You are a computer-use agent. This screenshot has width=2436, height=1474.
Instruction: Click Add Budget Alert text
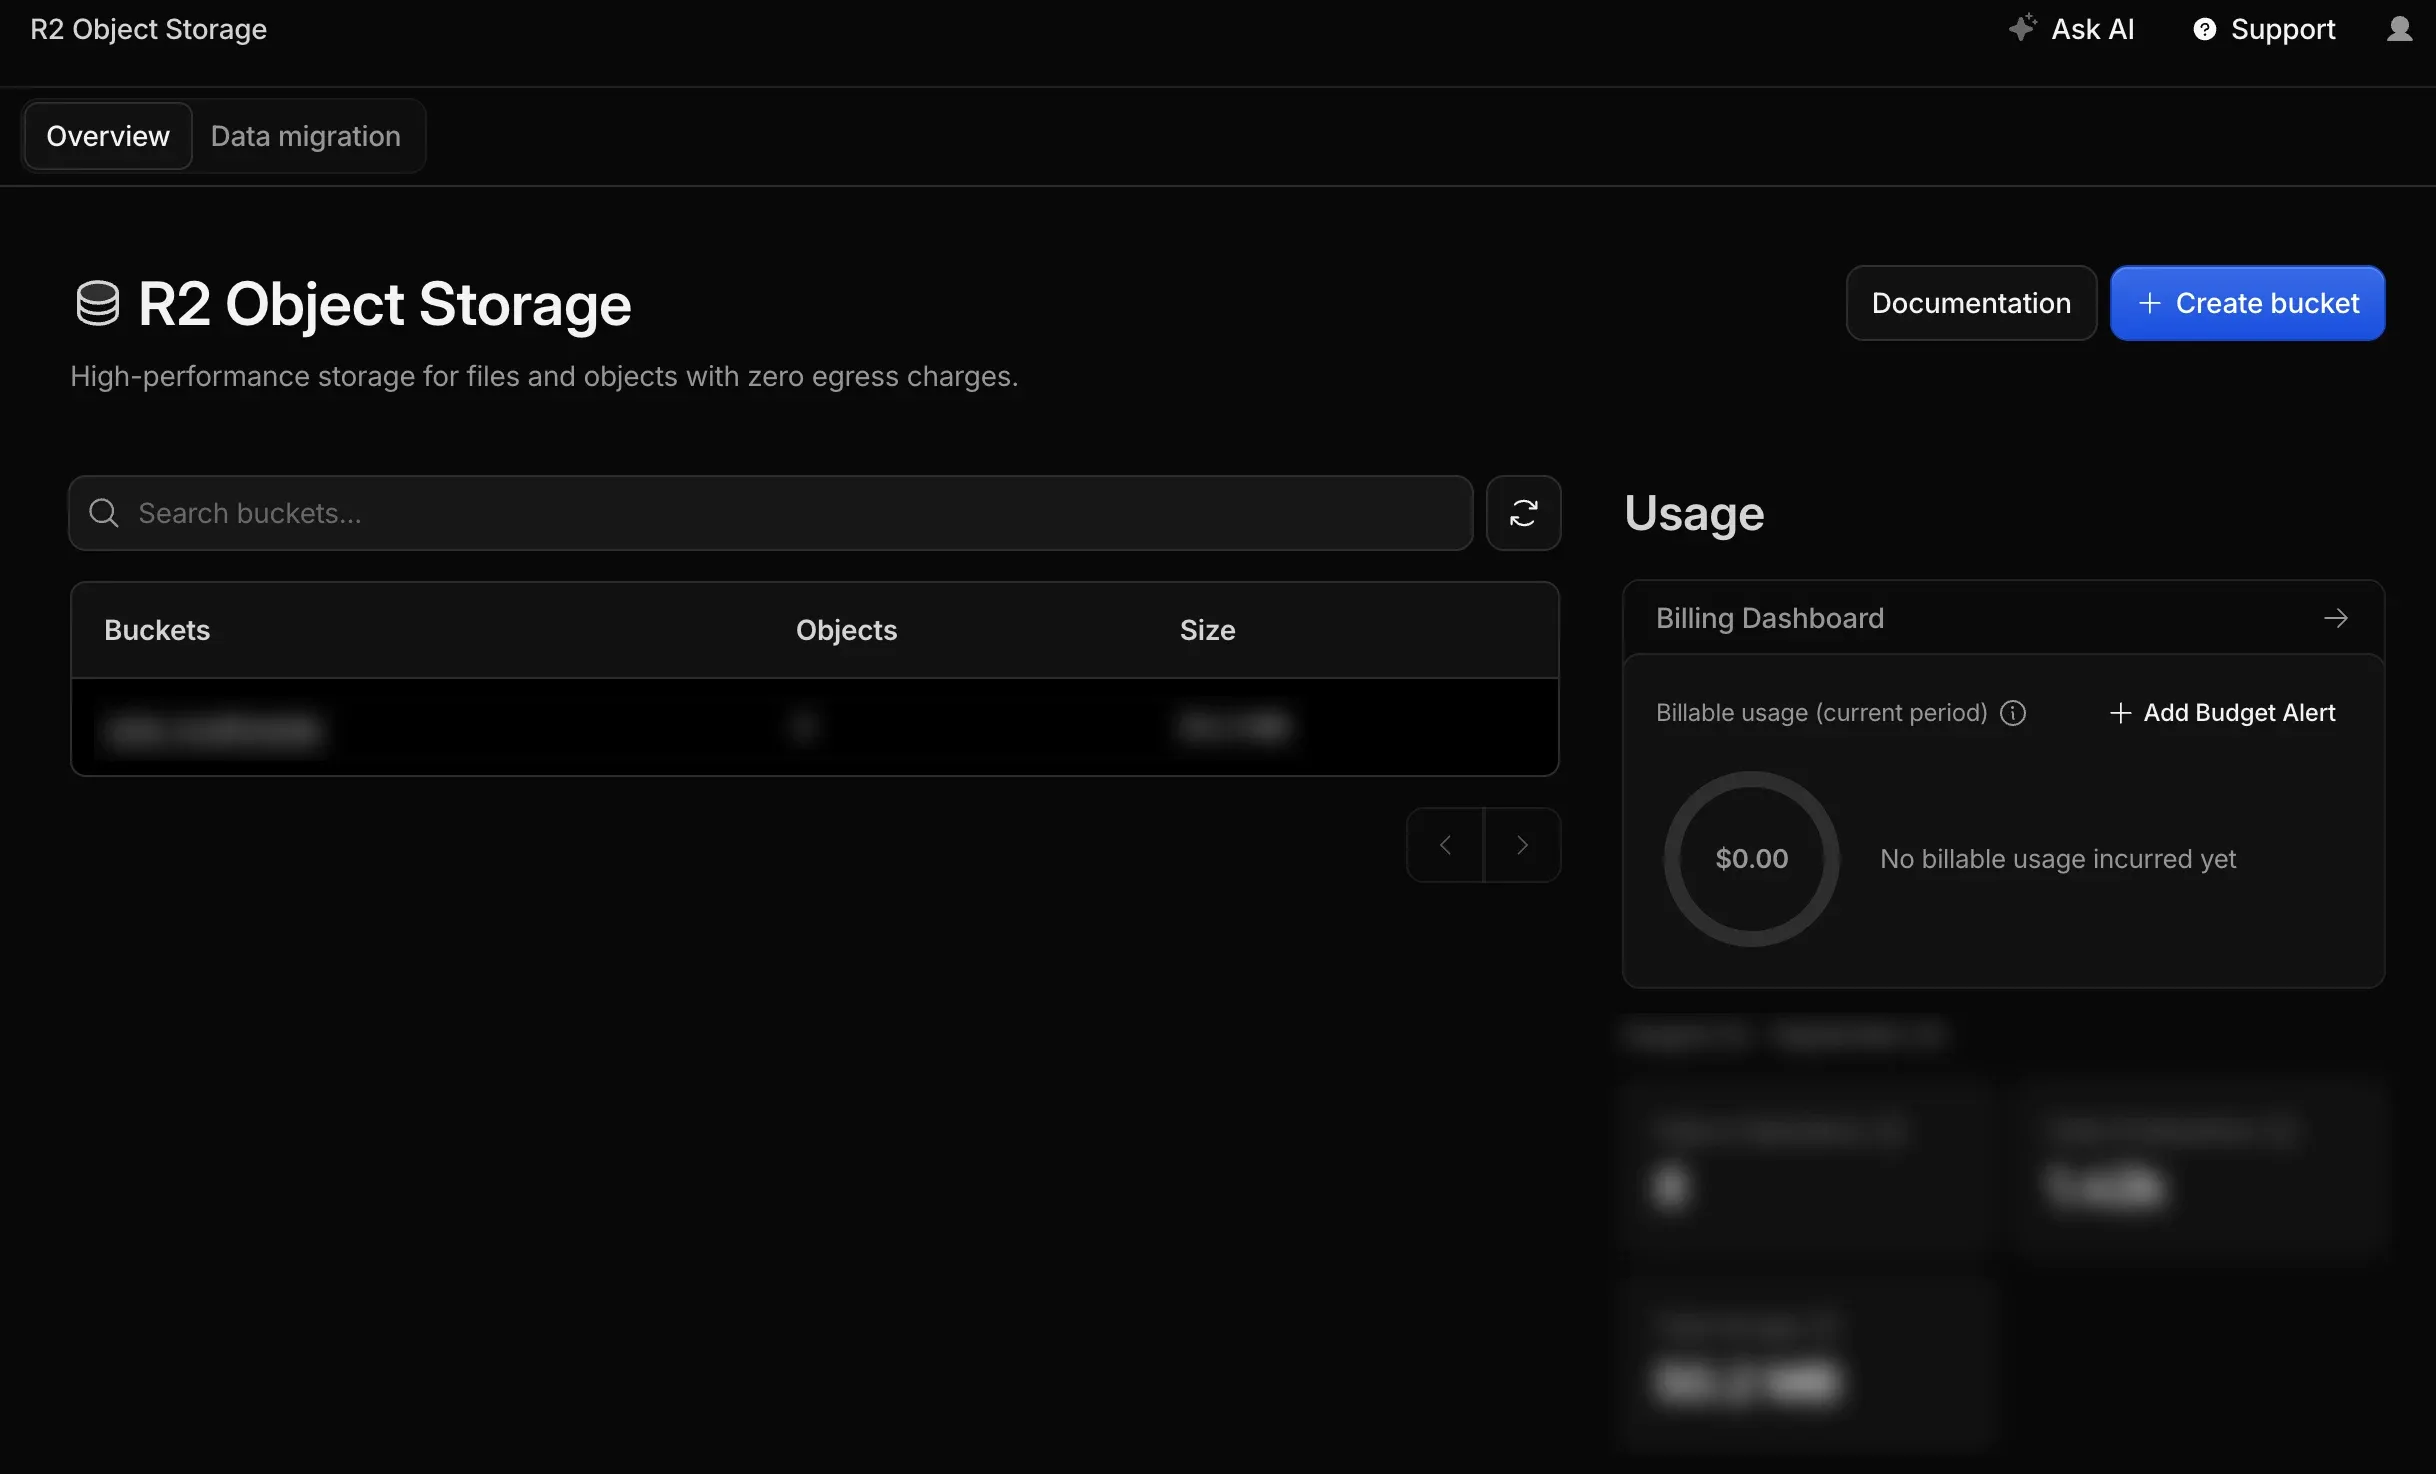click(2239, 713)
